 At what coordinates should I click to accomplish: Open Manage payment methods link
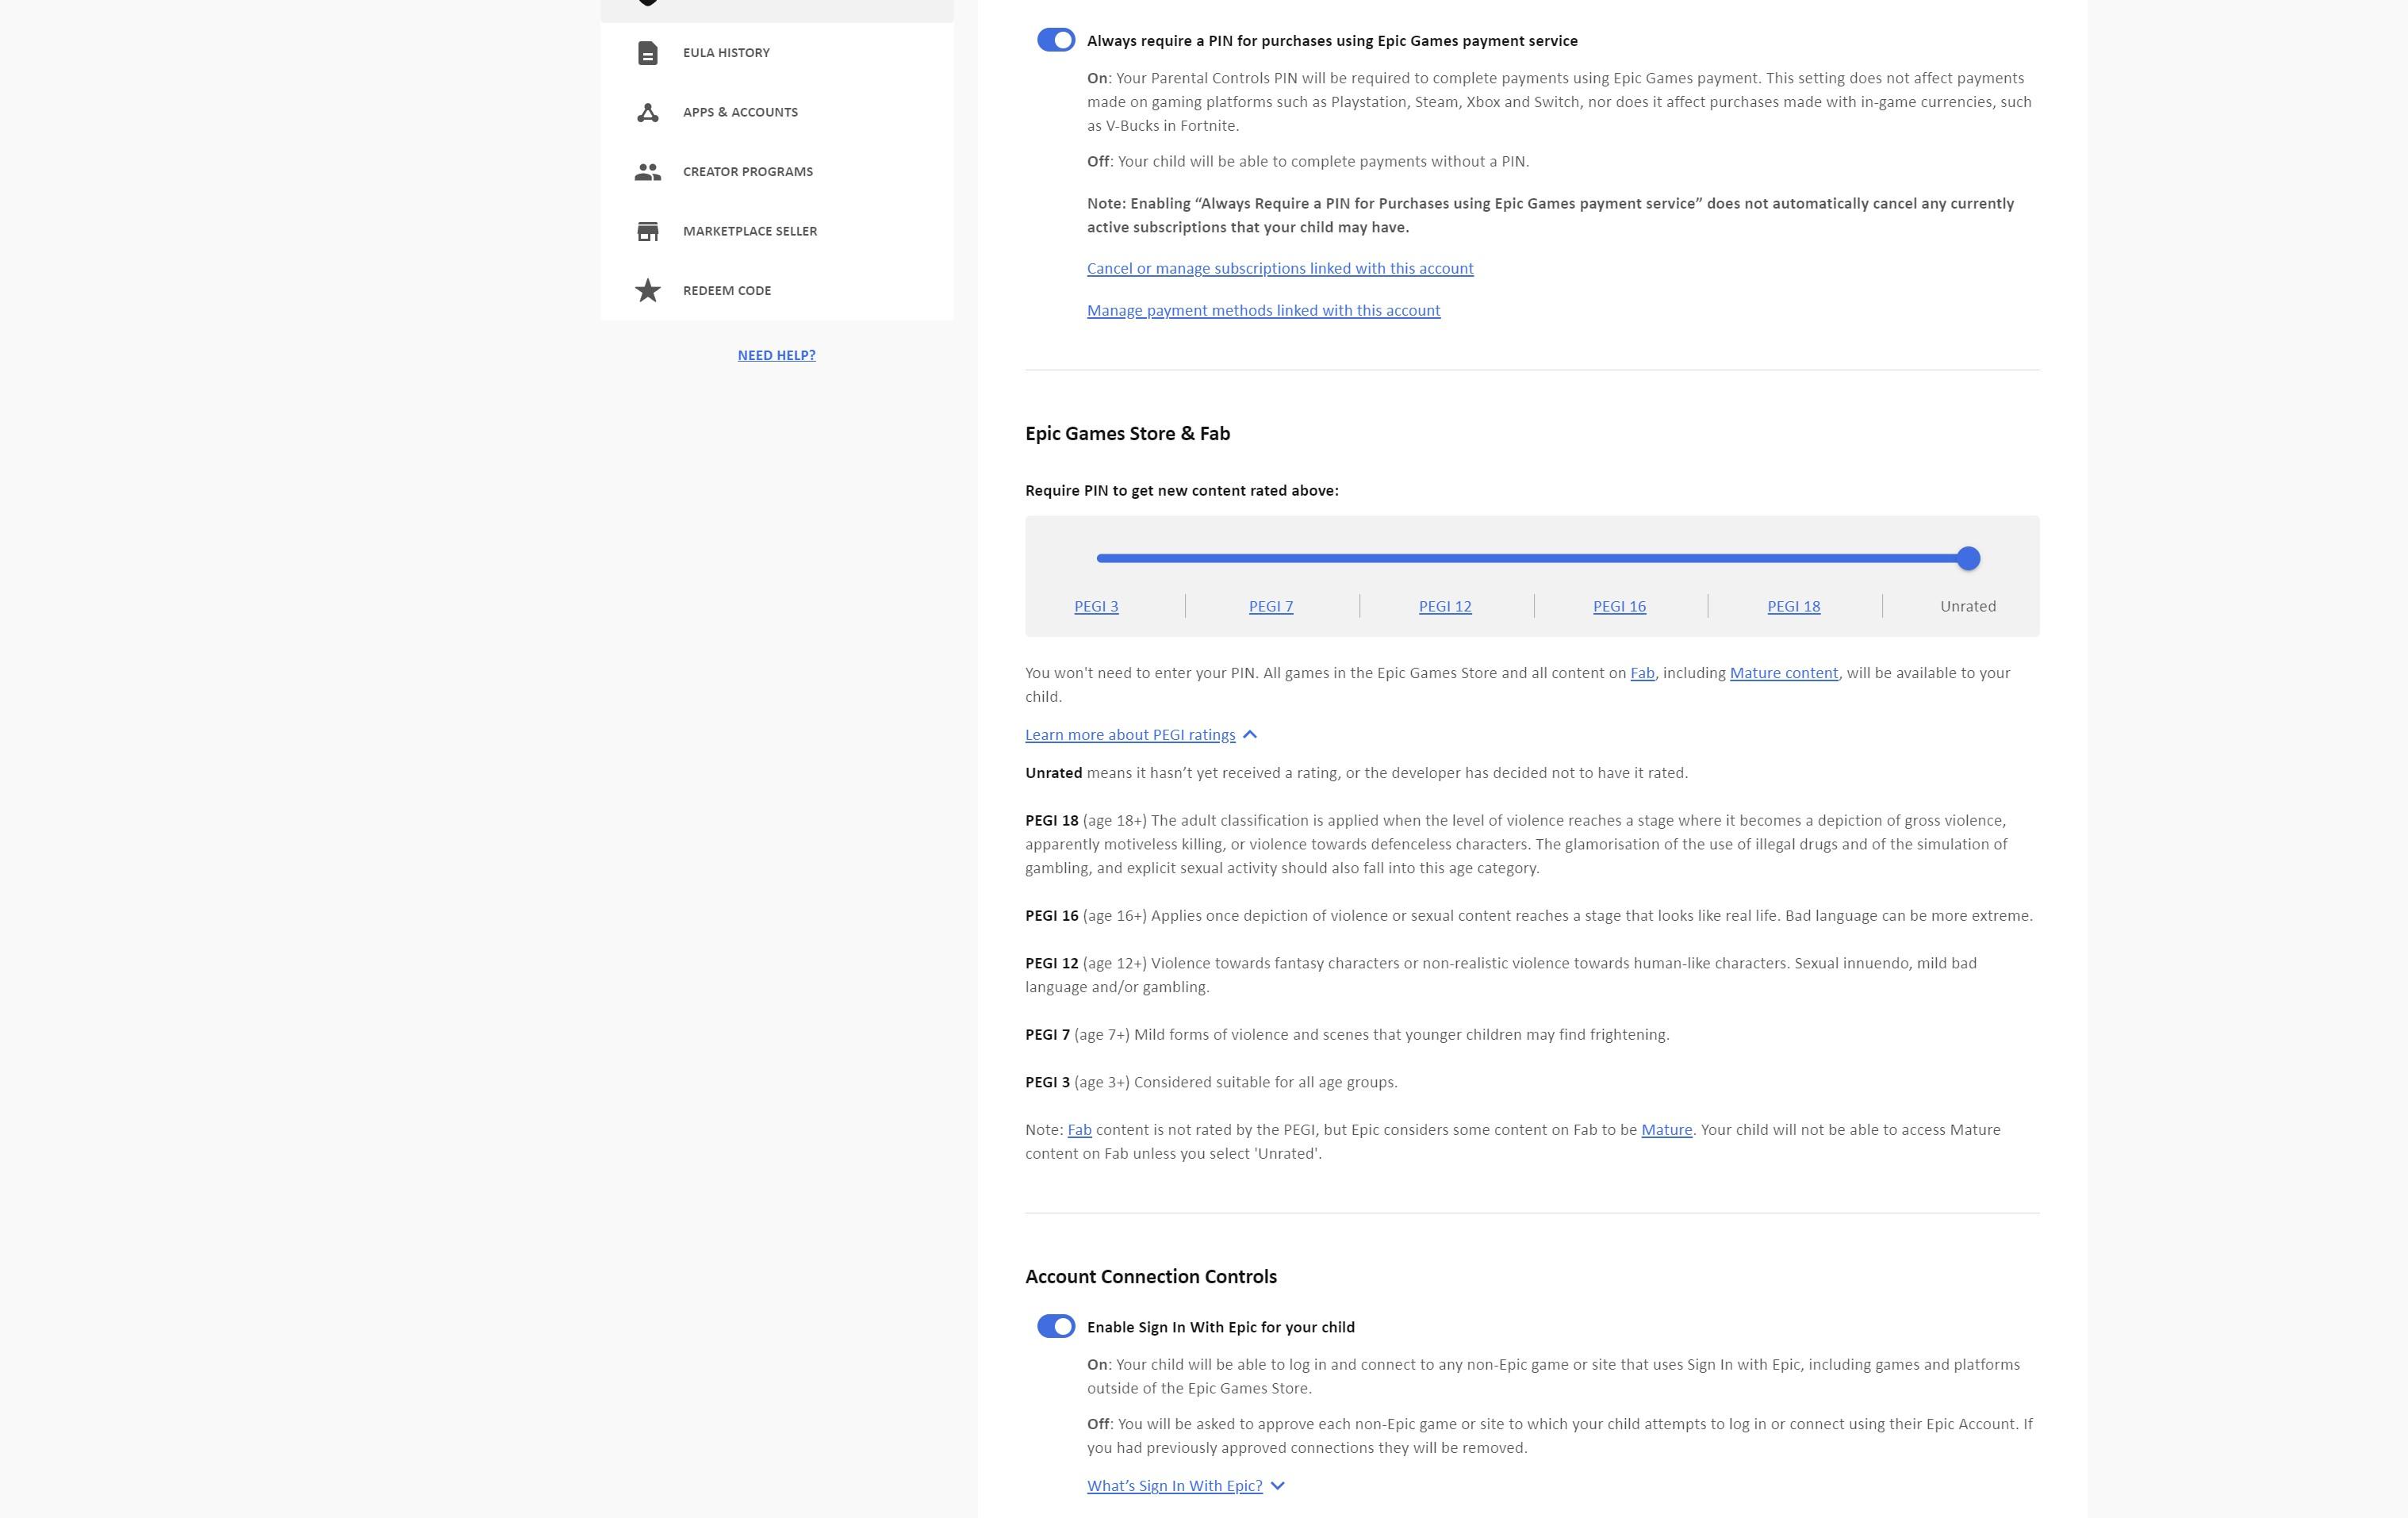[1263, 311]
